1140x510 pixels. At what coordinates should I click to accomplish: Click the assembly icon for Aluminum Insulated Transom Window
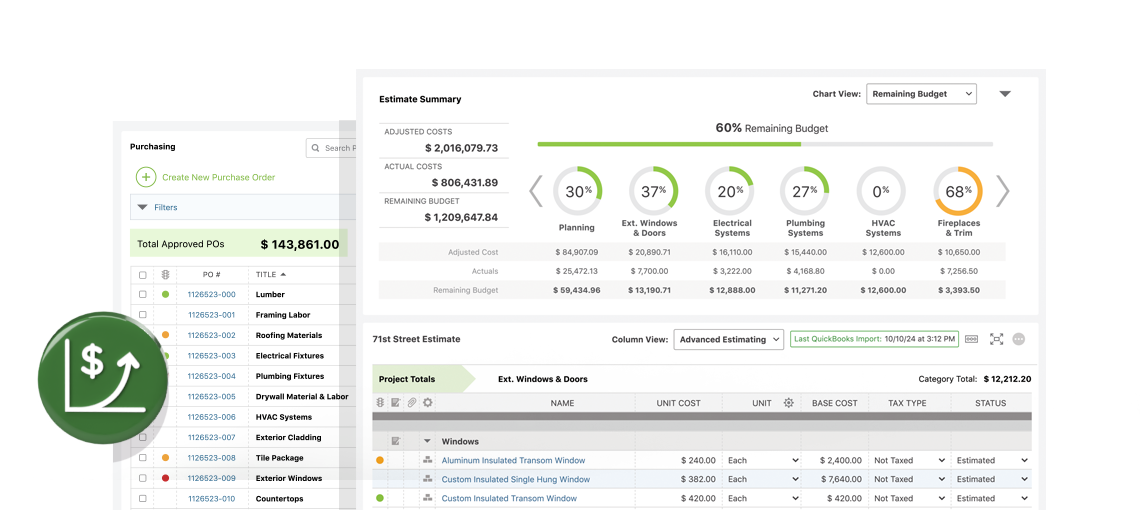pyautogui.click(x=428, y=460)
